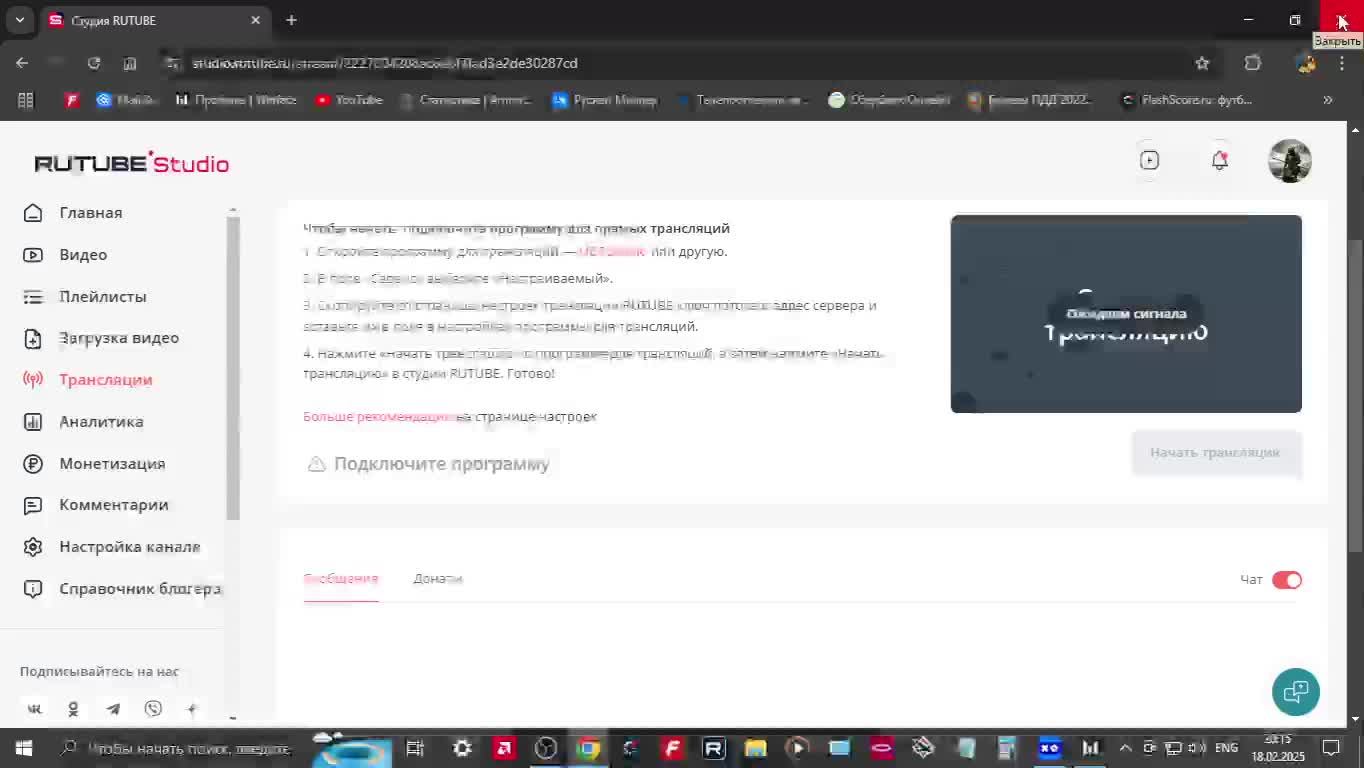Click the Подписывайтесь на нас label

coord(100,672)
